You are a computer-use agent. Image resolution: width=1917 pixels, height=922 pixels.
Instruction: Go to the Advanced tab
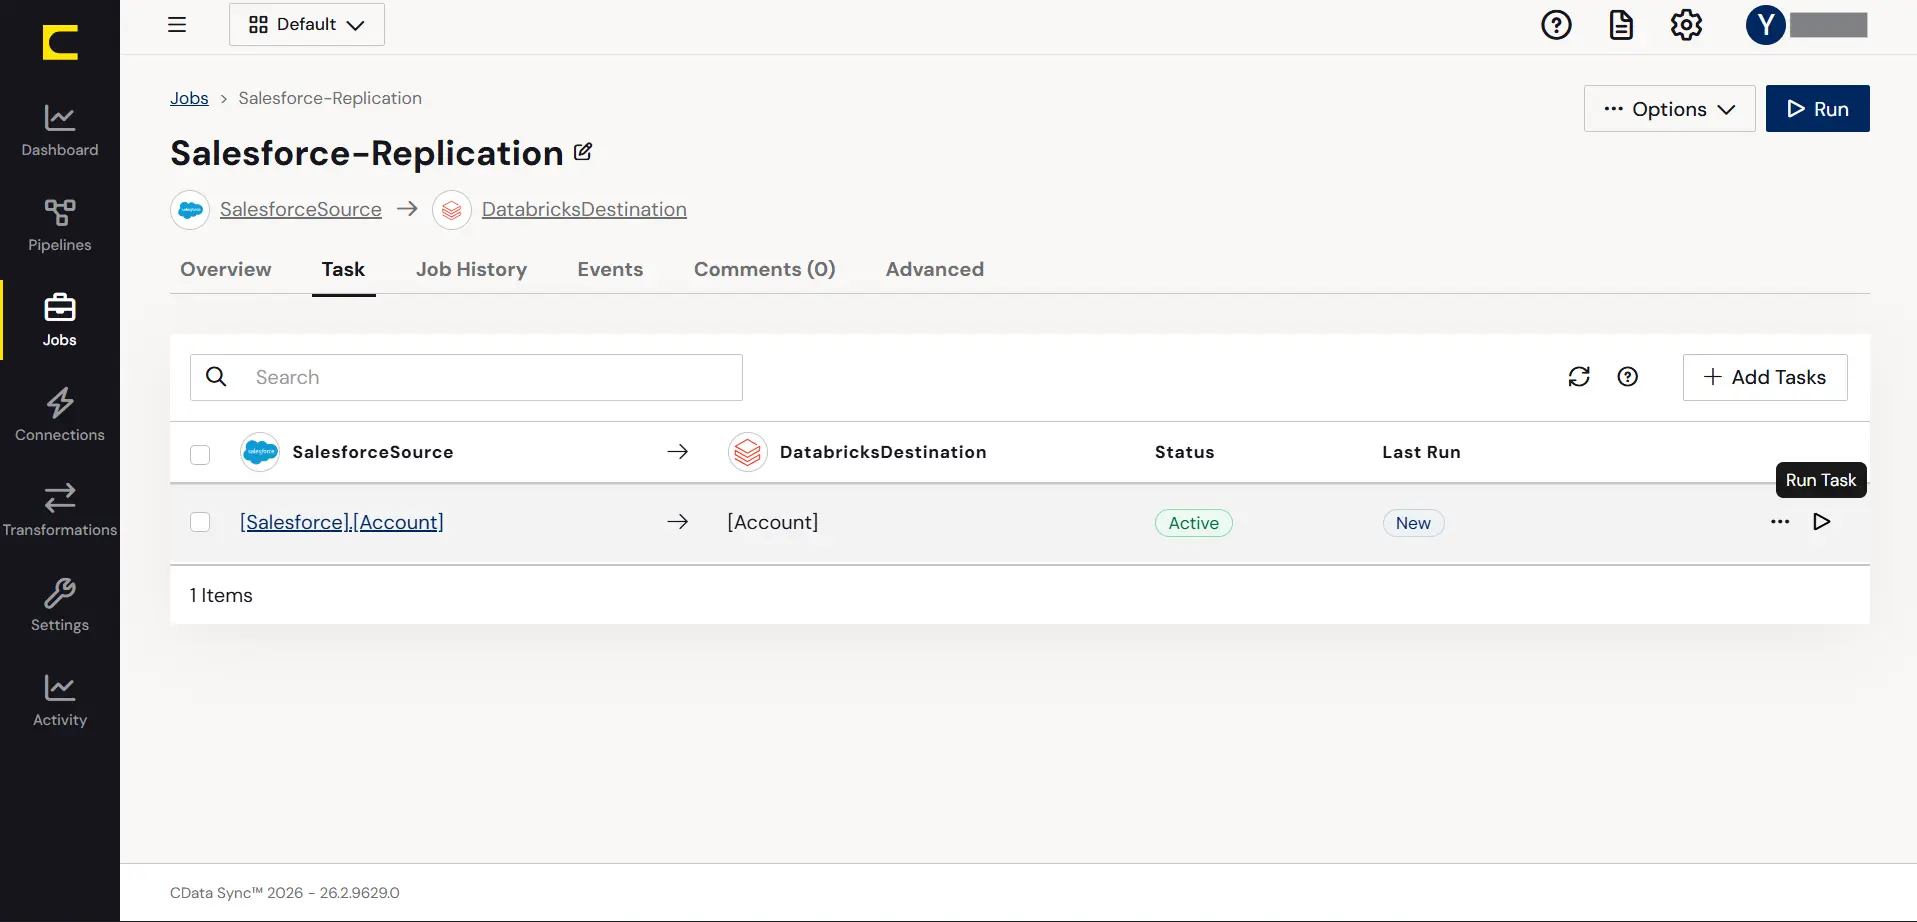tap(935, 269)
